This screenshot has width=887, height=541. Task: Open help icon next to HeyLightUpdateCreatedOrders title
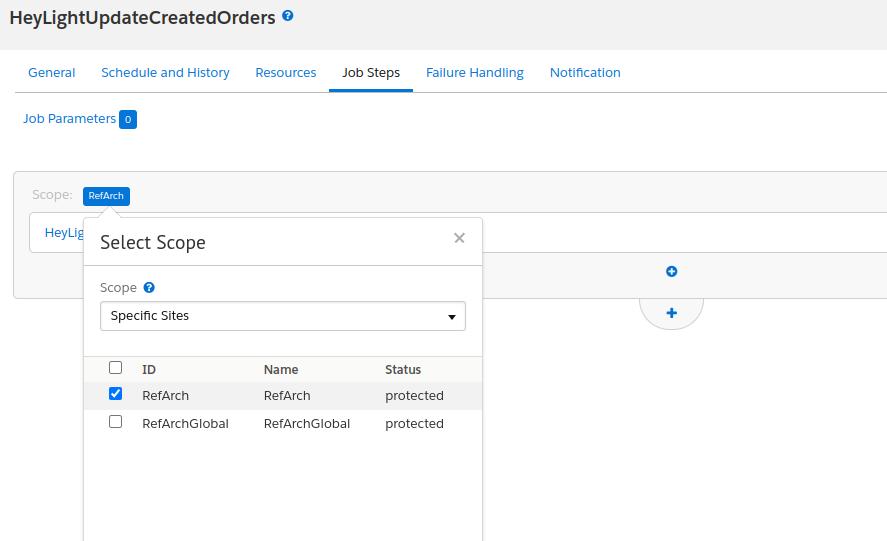click(288, 16)
